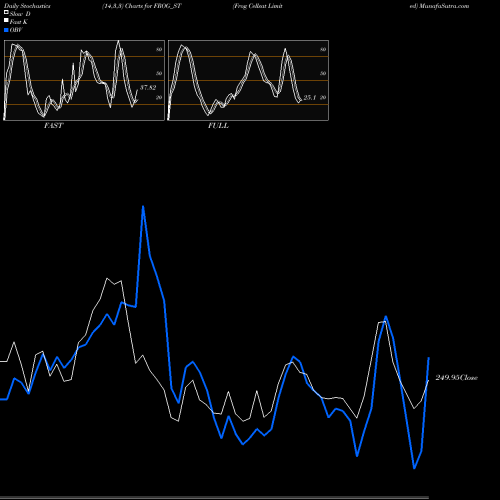The height and width of the screenshot is (500, 500).
Task: Click the 'Charts for FROG_ST' heading text
Action: [x=153, y=6]
